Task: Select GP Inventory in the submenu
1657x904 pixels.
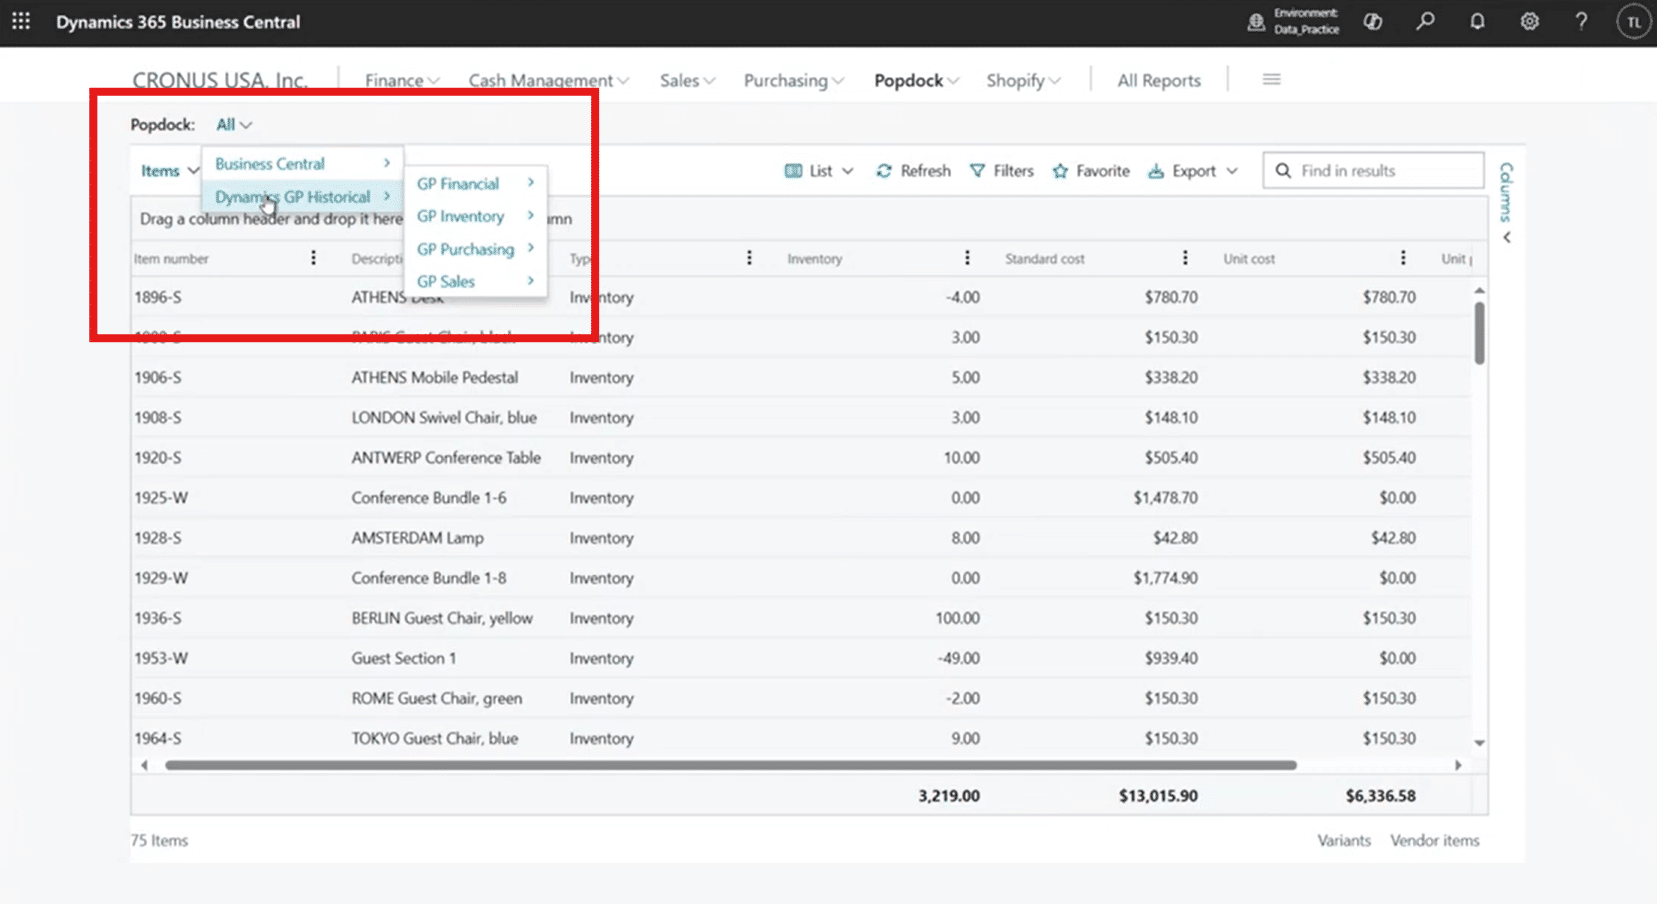Action: [x=461, y=216]
